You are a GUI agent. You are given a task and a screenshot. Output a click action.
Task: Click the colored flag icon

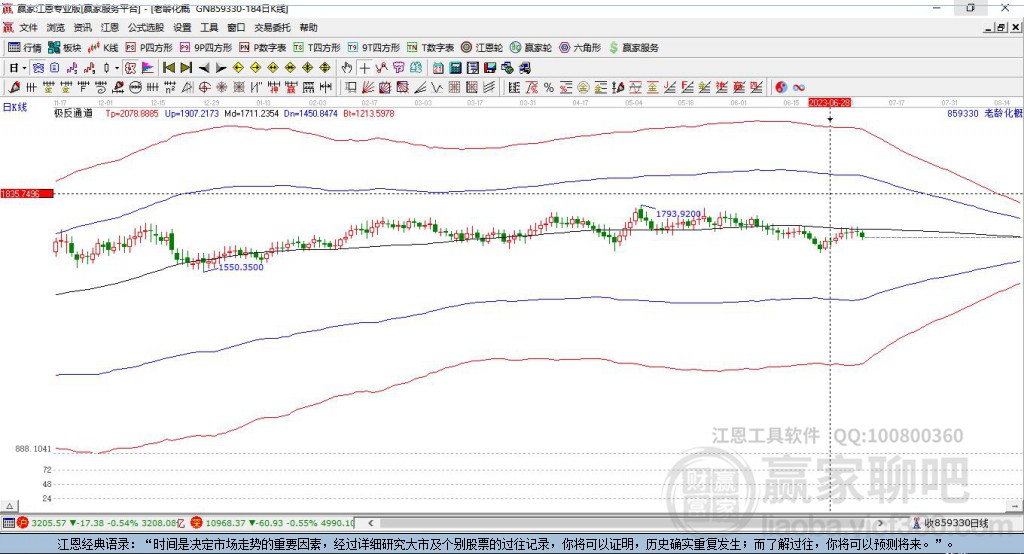tap(148, 68)
